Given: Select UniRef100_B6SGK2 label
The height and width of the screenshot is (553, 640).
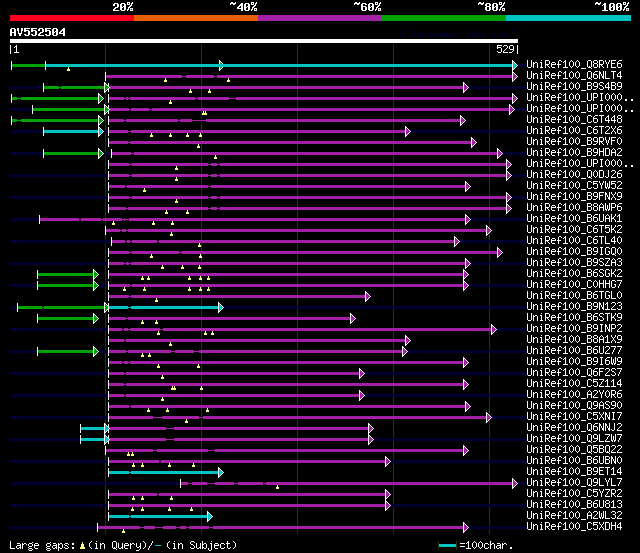Looking at the screenshot, I should (x=574, y=274).
